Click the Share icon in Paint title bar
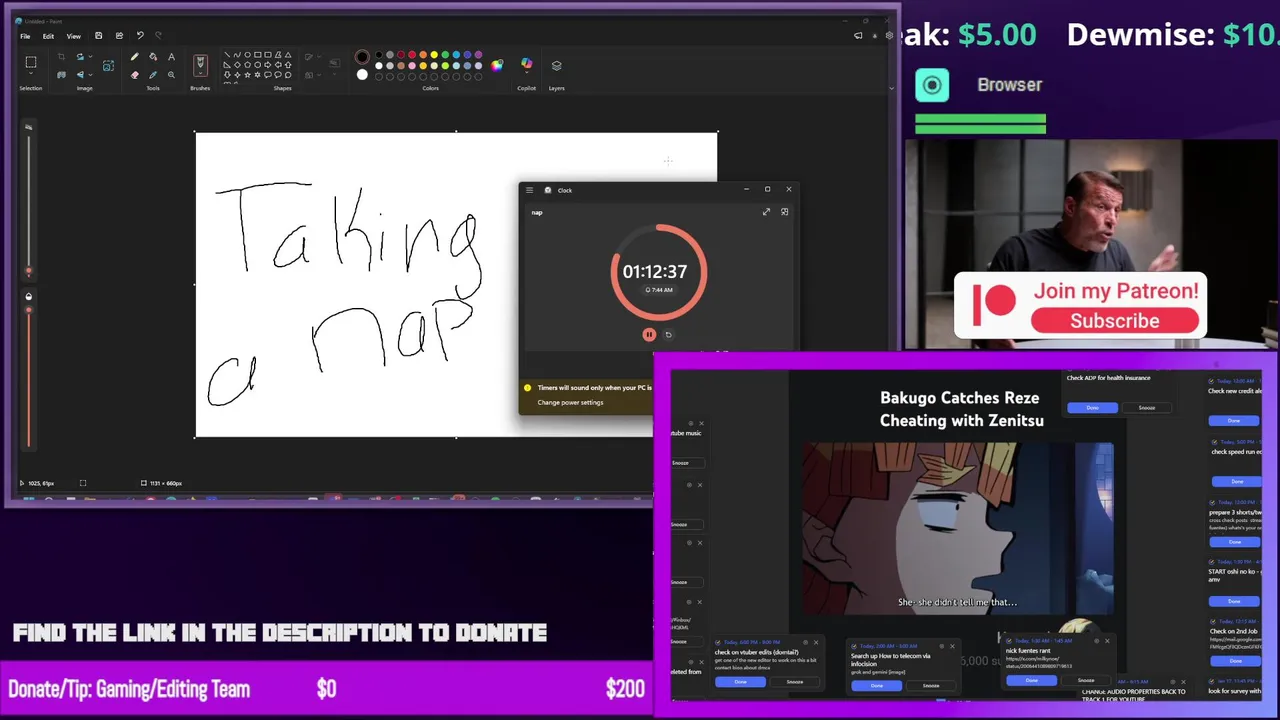The width and height of the screenshot is (1280, 720). (120, 36)
